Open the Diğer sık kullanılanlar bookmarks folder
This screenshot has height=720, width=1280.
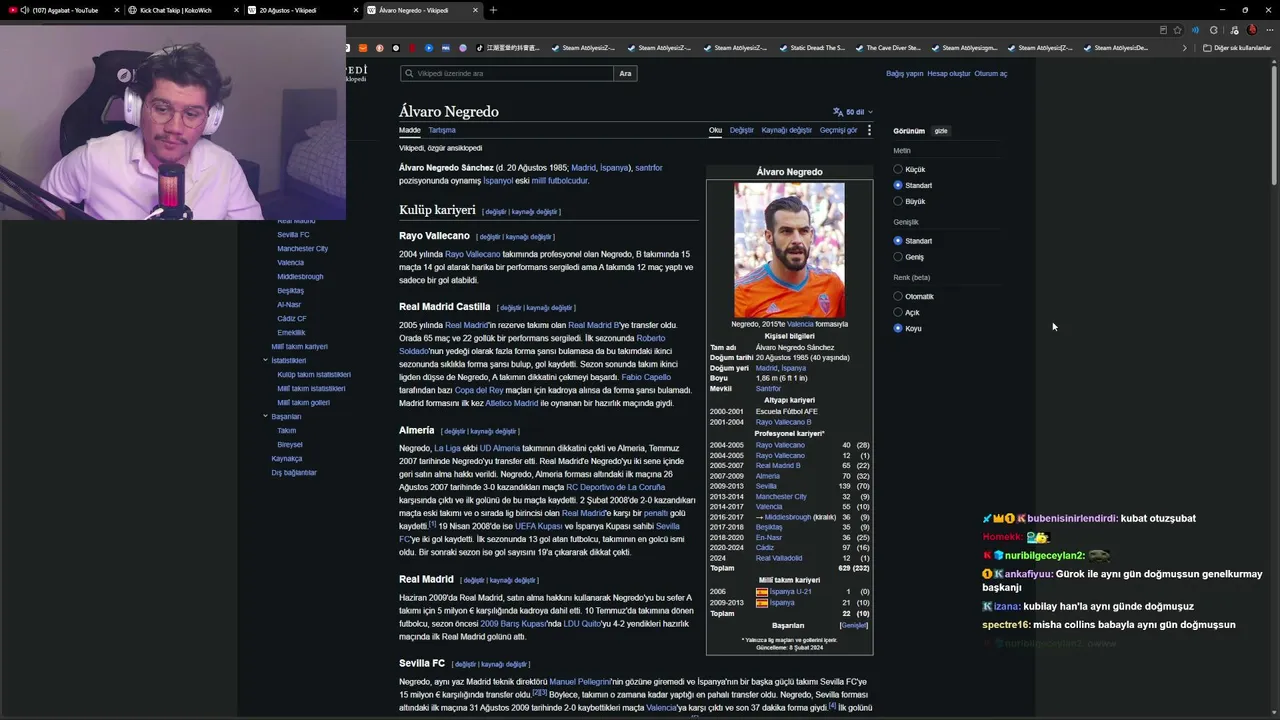pyautogui.click(x=1237, y=48)
